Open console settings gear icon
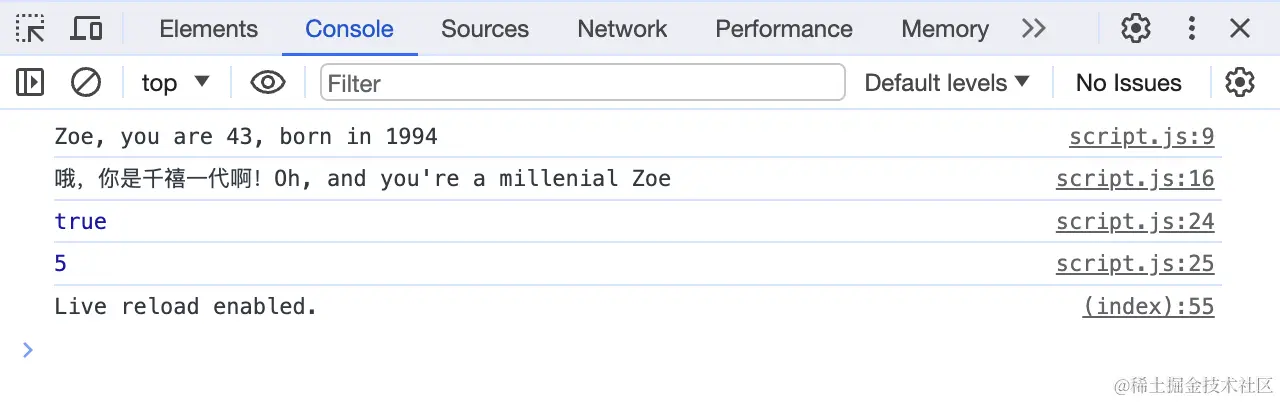This screenshot has height=402, width=1280. click(x=1239, y=82)
